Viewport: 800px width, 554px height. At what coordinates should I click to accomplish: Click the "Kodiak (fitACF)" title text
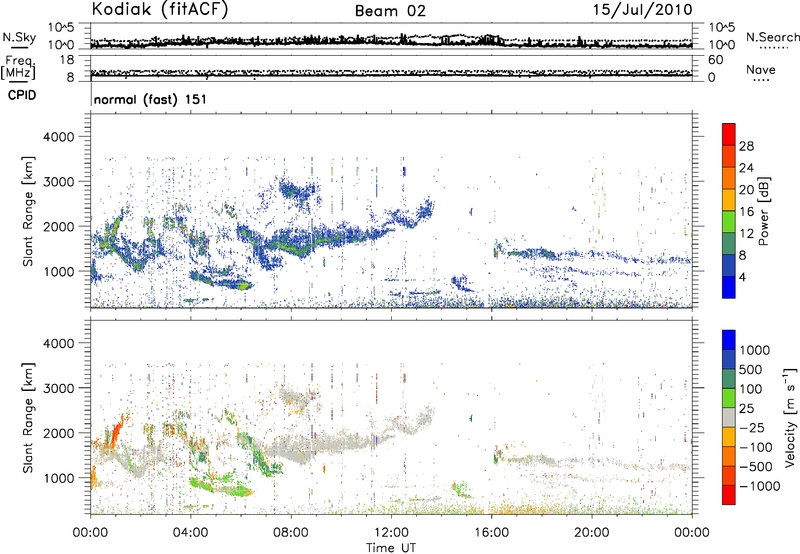click(160, 10)
